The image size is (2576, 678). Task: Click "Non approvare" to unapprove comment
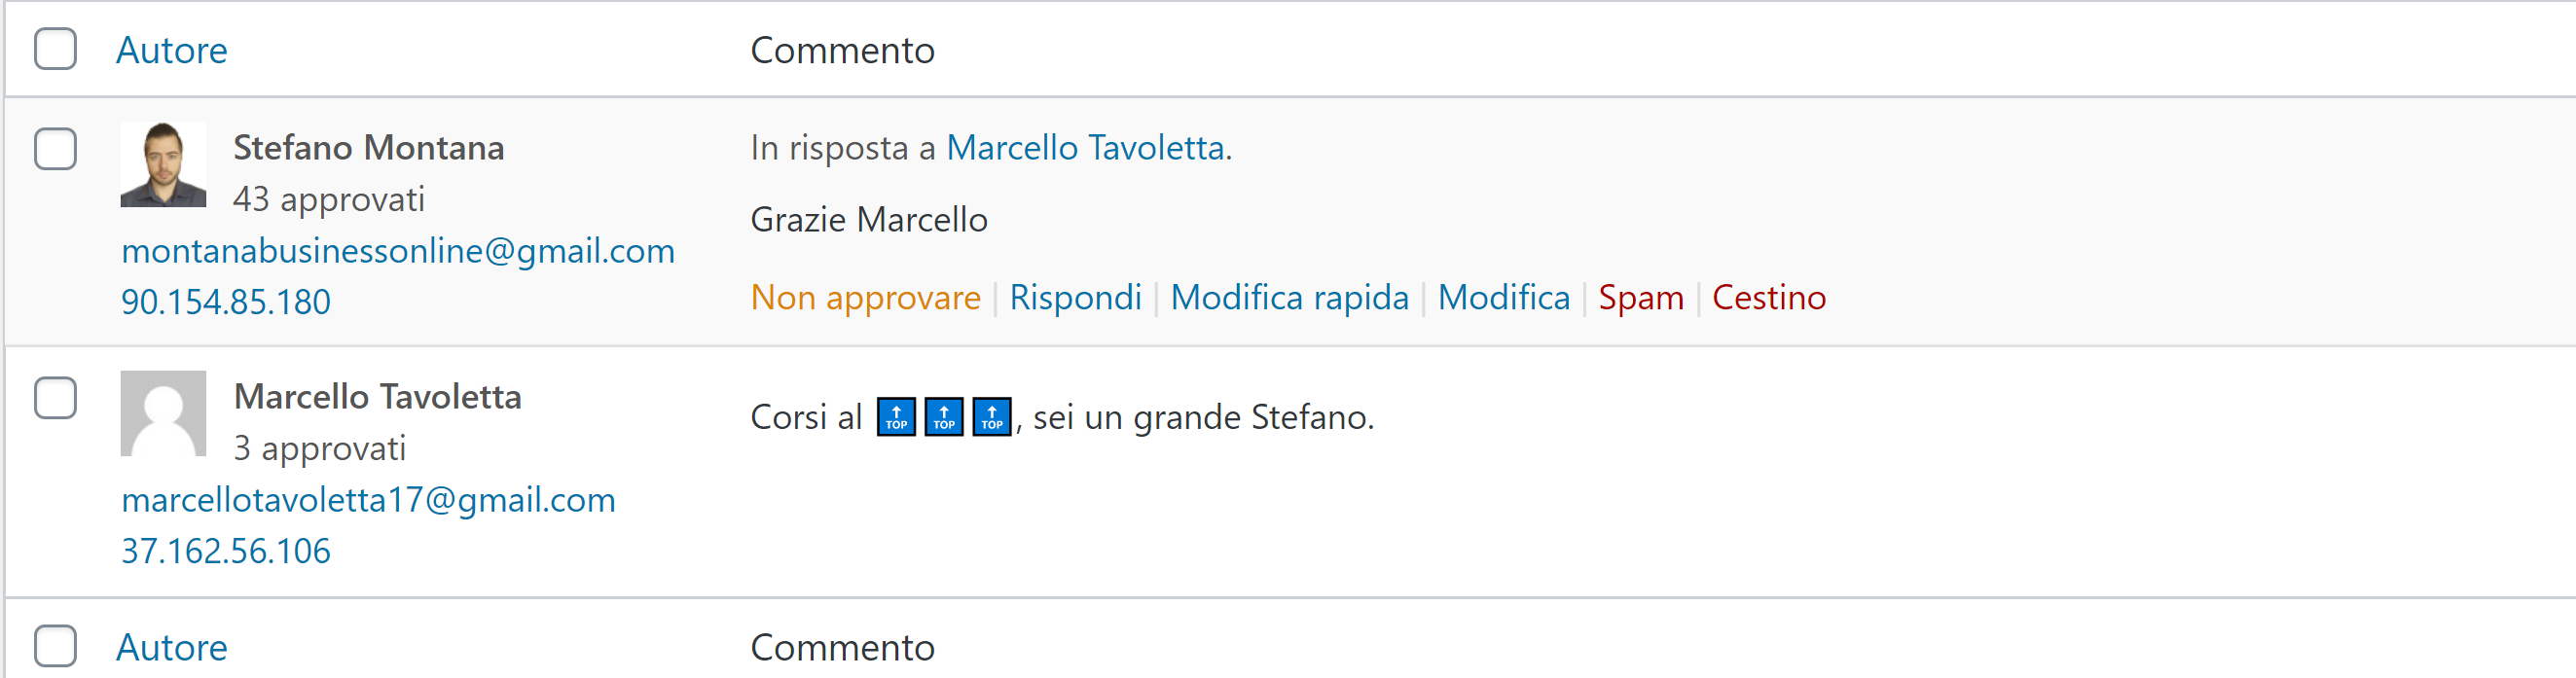pos(865,297)
